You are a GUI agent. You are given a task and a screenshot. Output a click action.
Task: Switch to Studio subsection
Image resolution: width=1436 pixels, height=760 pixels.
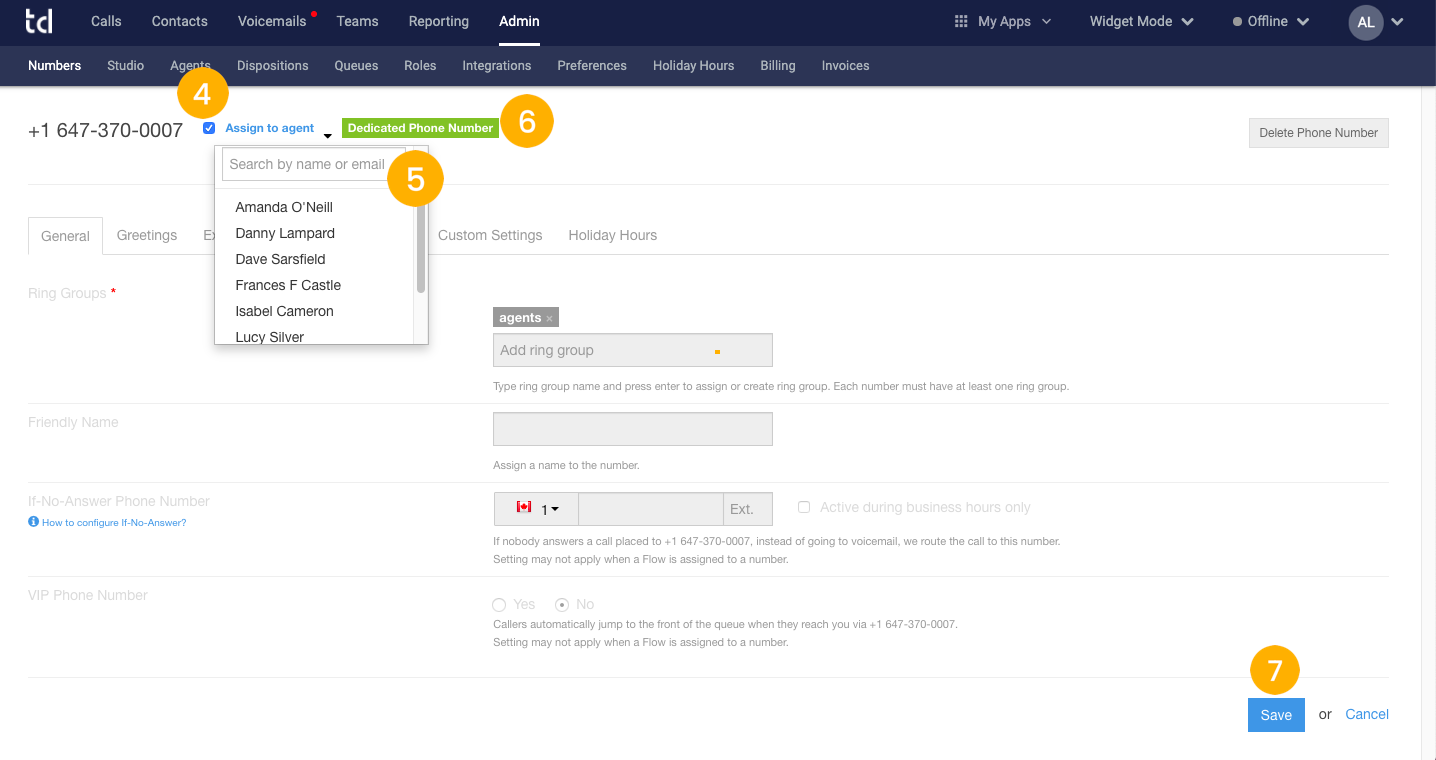pos(126,65)
